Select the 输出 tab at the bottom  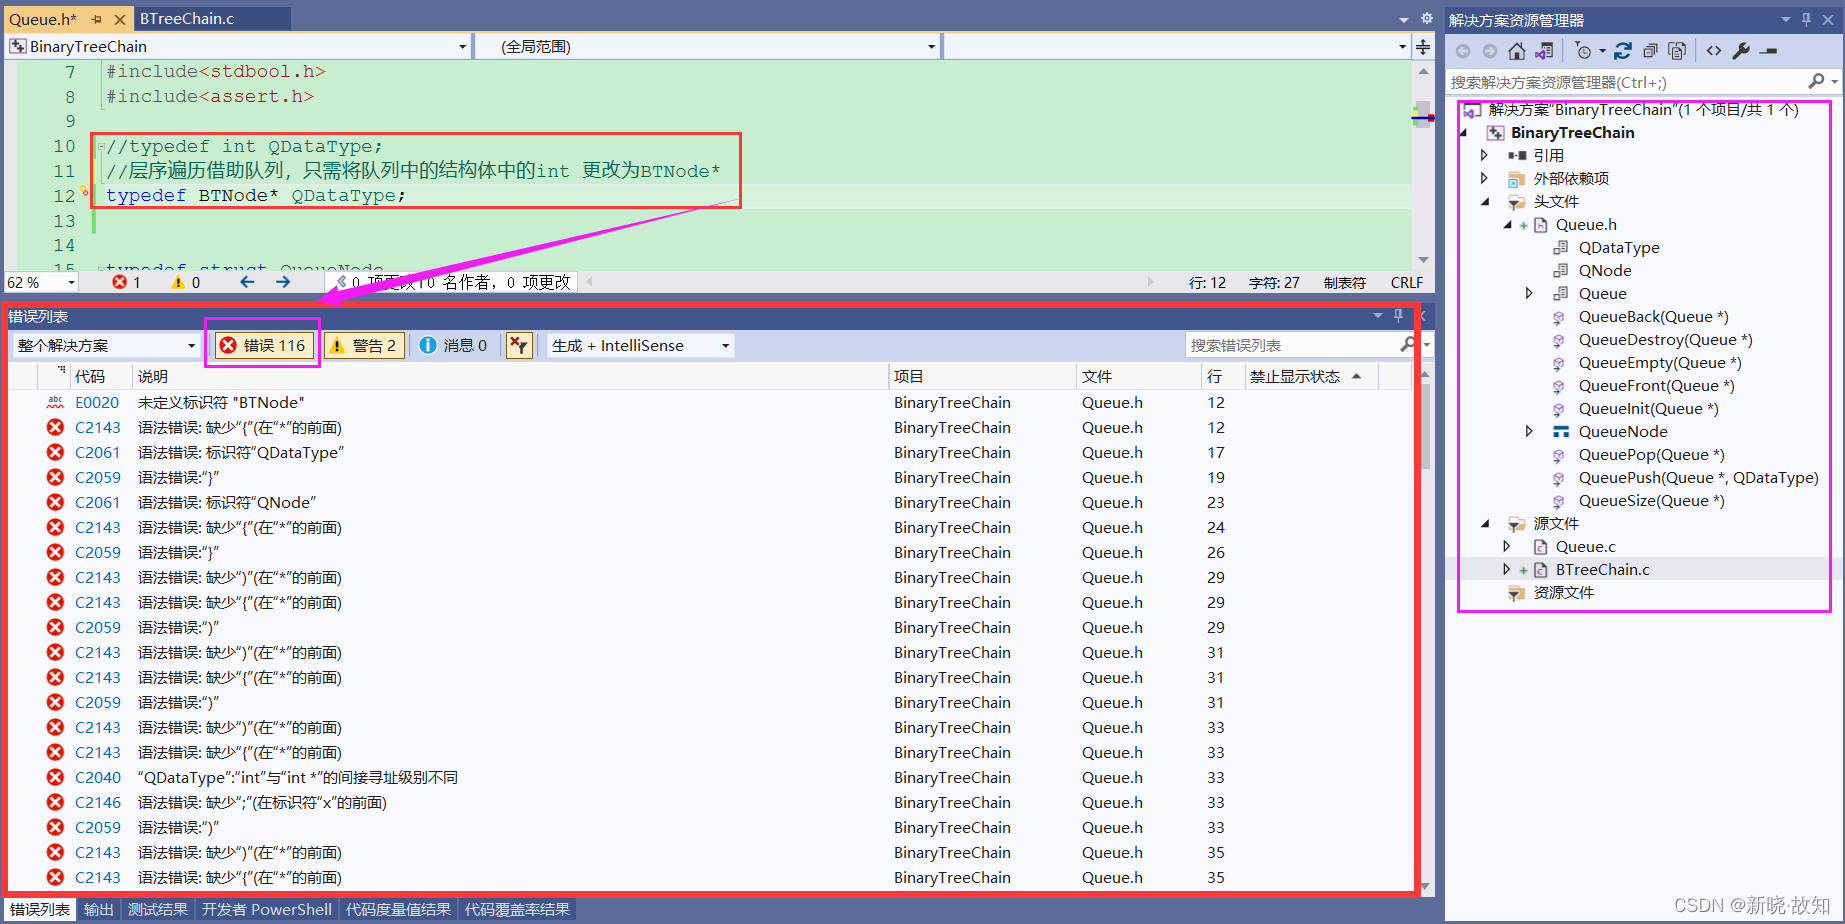(98, 909)
